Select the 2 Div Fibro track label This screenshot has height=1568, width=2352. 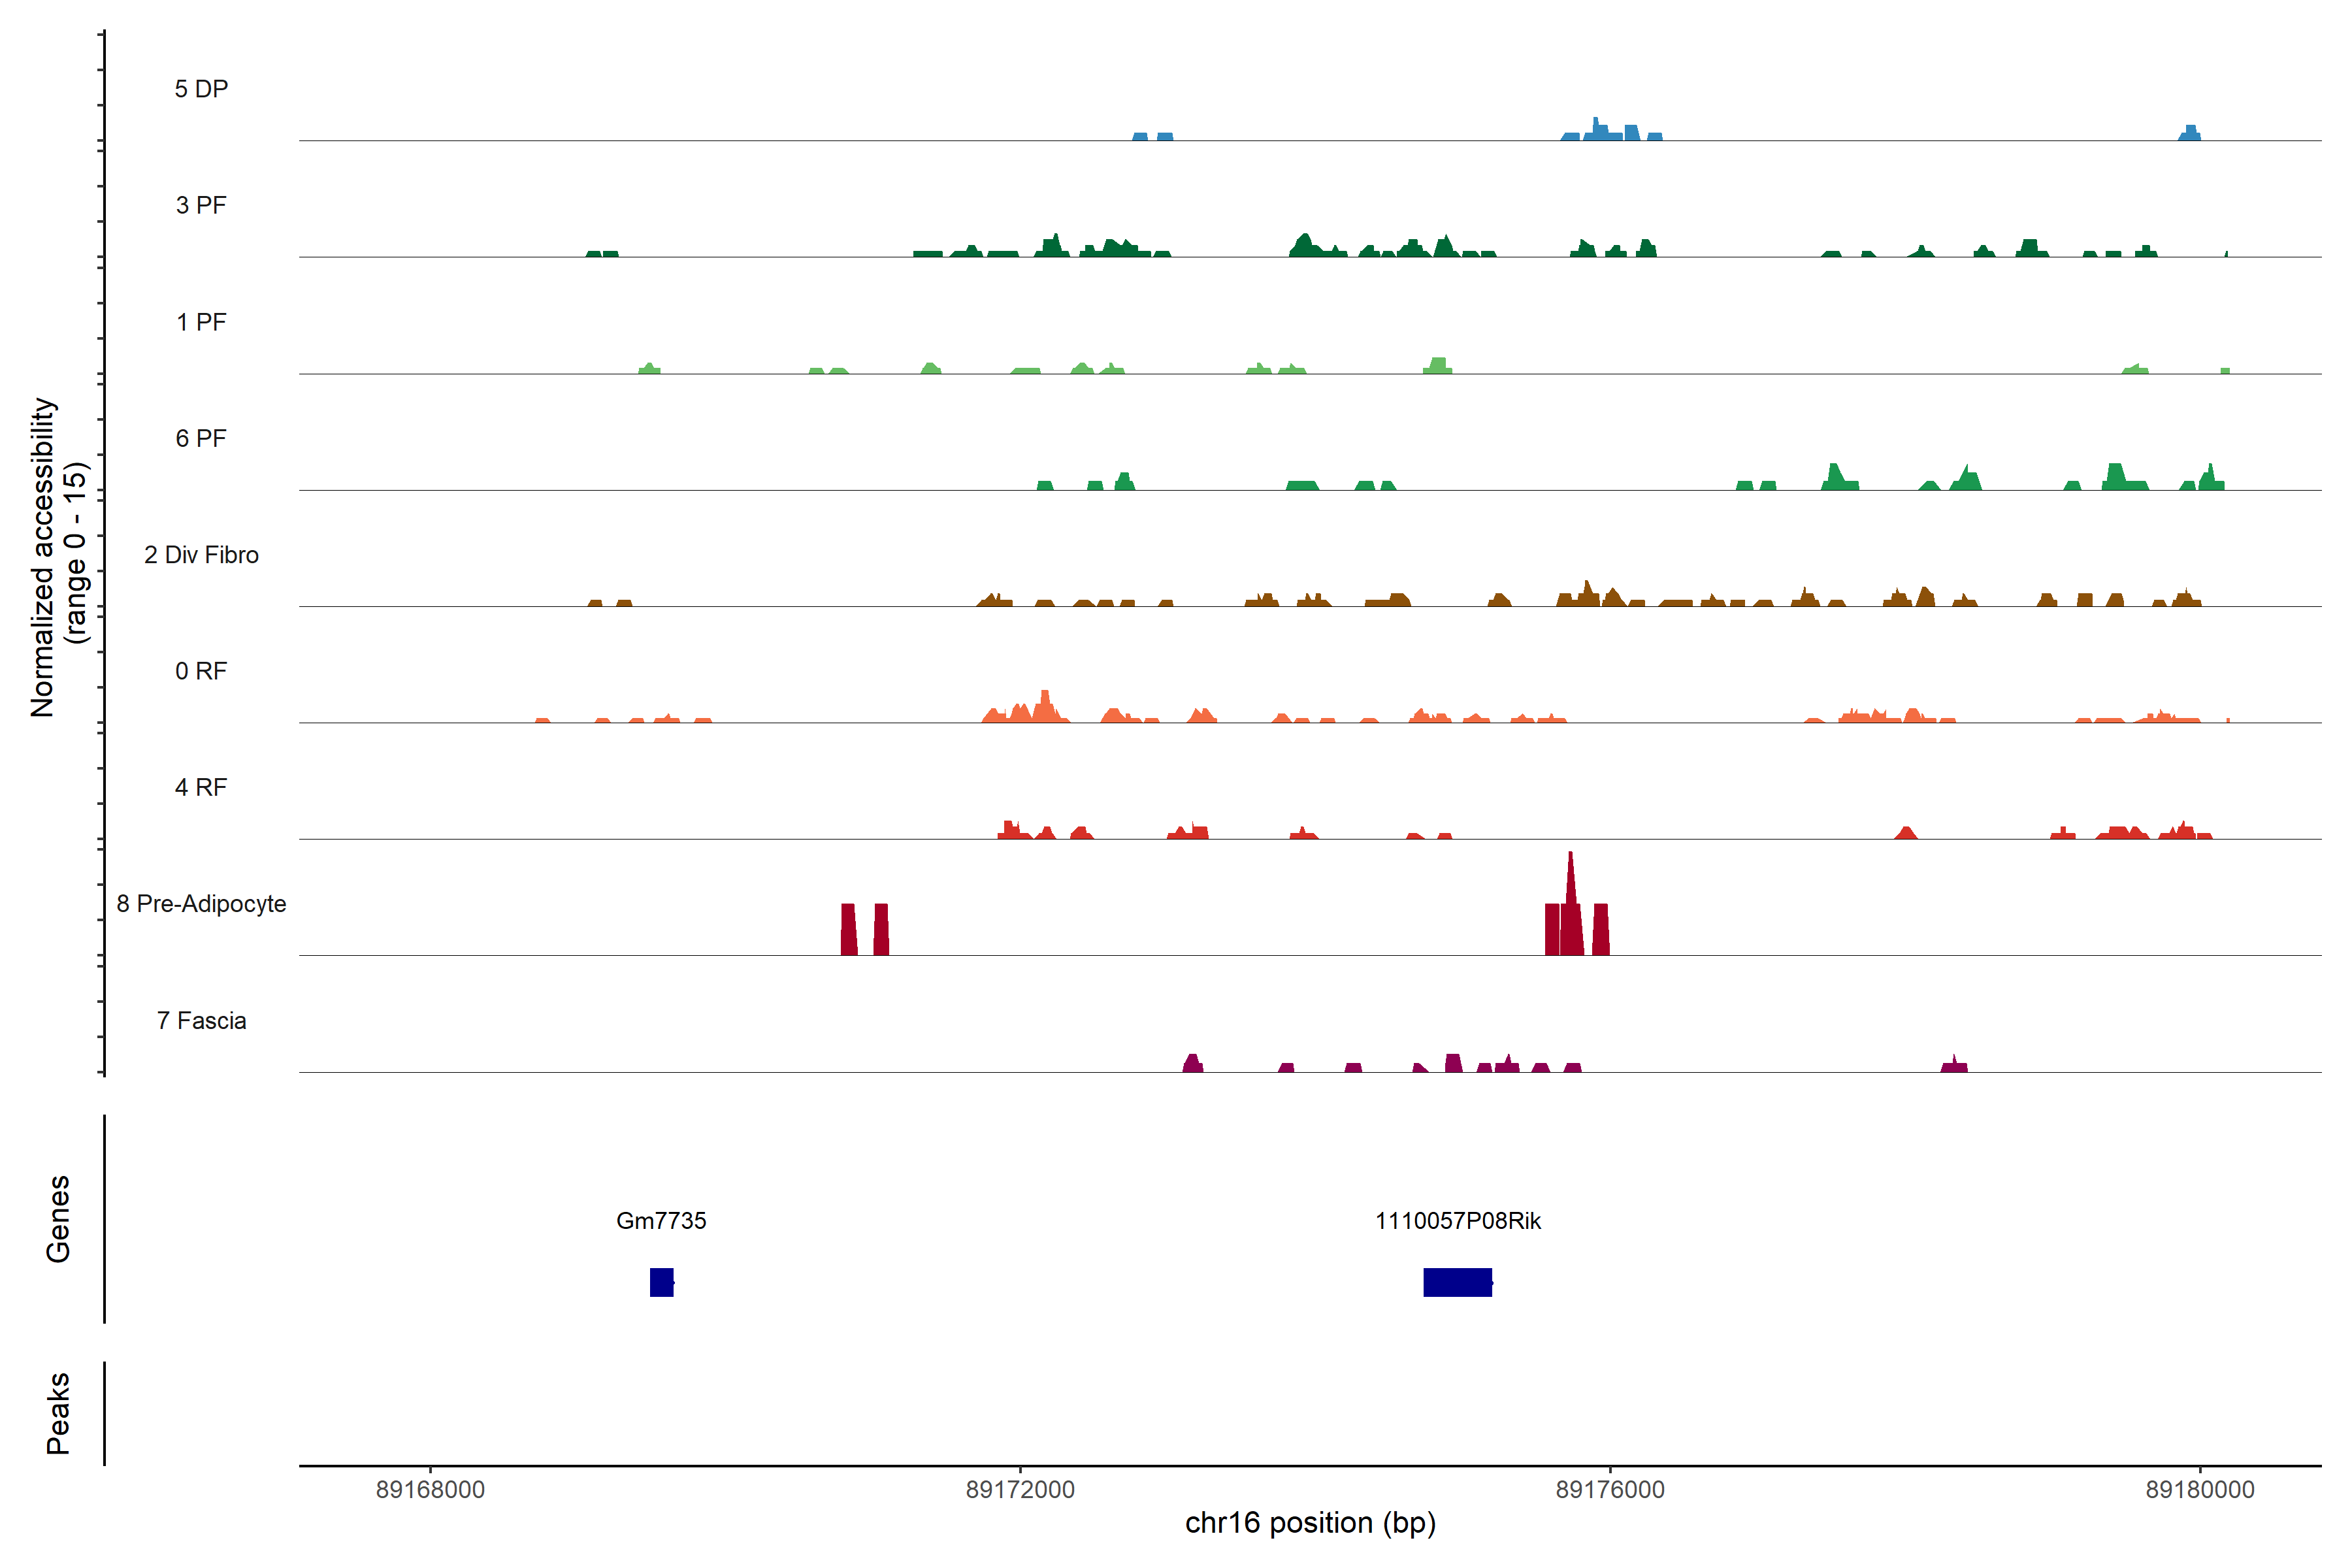(201, 555)
